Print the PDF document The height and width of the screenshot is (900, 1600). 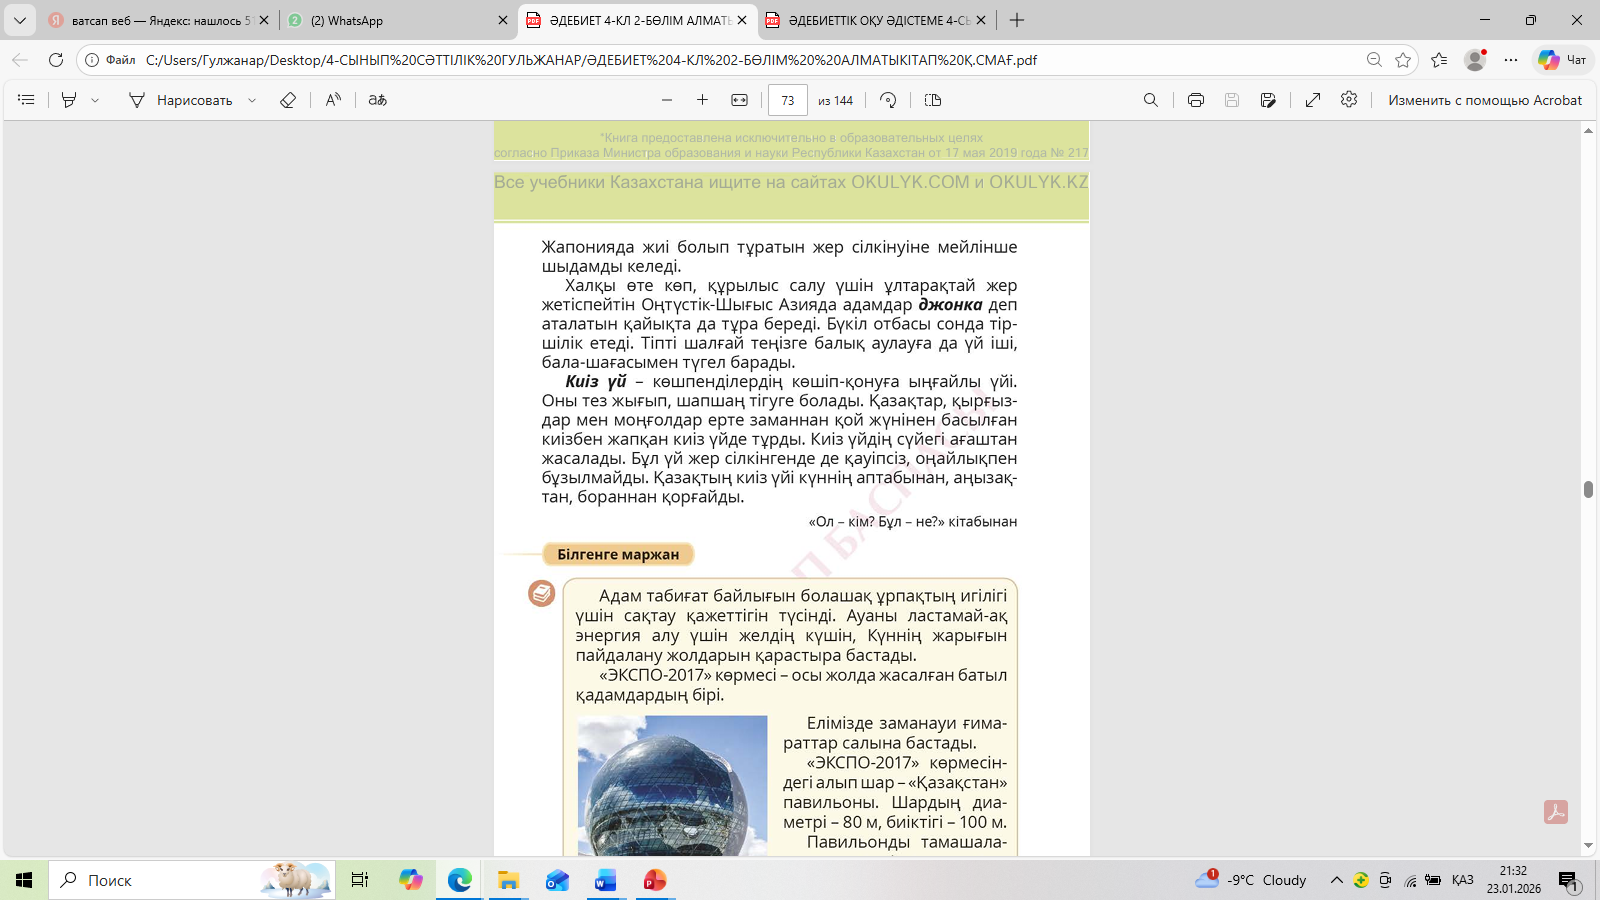click(1196, 100)
